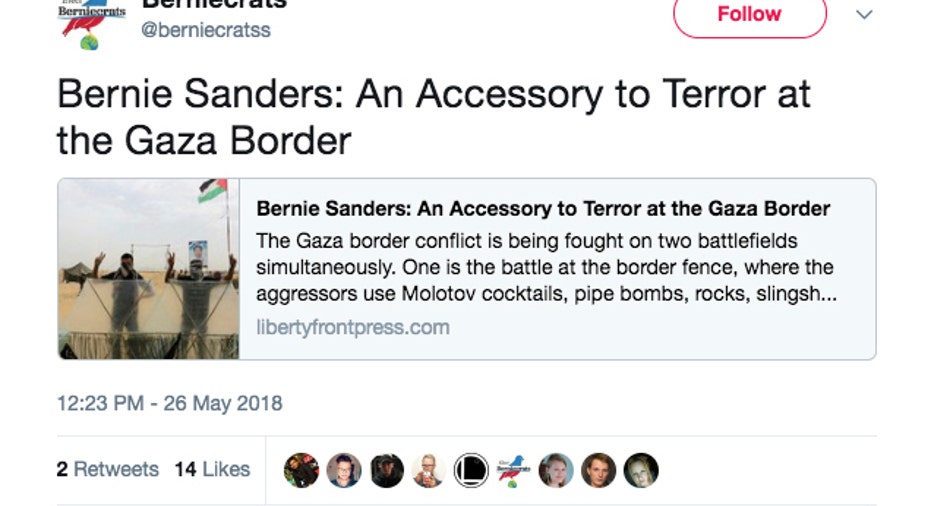Click the link card headline about Bernie Sanders
The height and width of the screenshot is (506, 931).
tap(543, 208)
